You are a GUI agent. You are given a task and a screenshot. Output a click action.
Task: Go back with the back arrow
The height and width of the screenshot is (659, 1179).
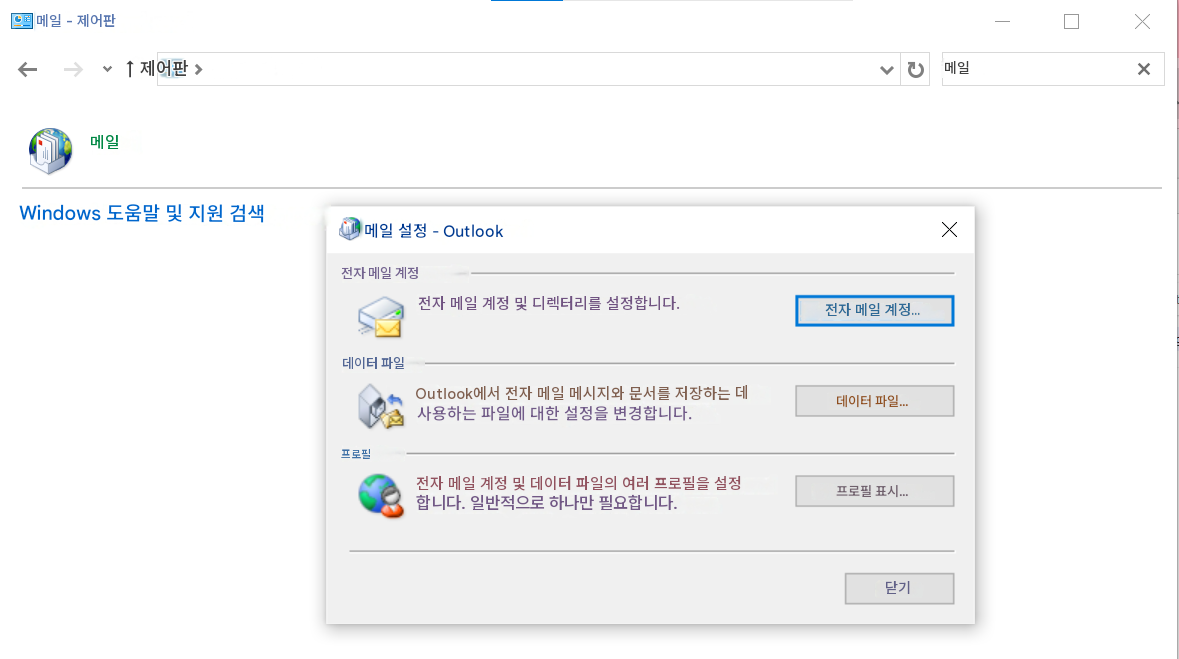pyautogui.click(x=28, y=69)
